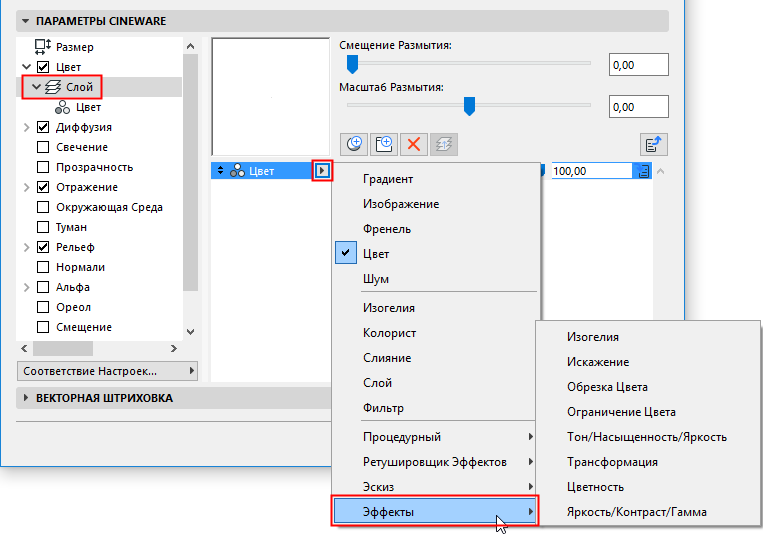The width and height of the screenshot is (763, 538).
Task: Enable the Нормали checkbox
Action: point(43,267)
